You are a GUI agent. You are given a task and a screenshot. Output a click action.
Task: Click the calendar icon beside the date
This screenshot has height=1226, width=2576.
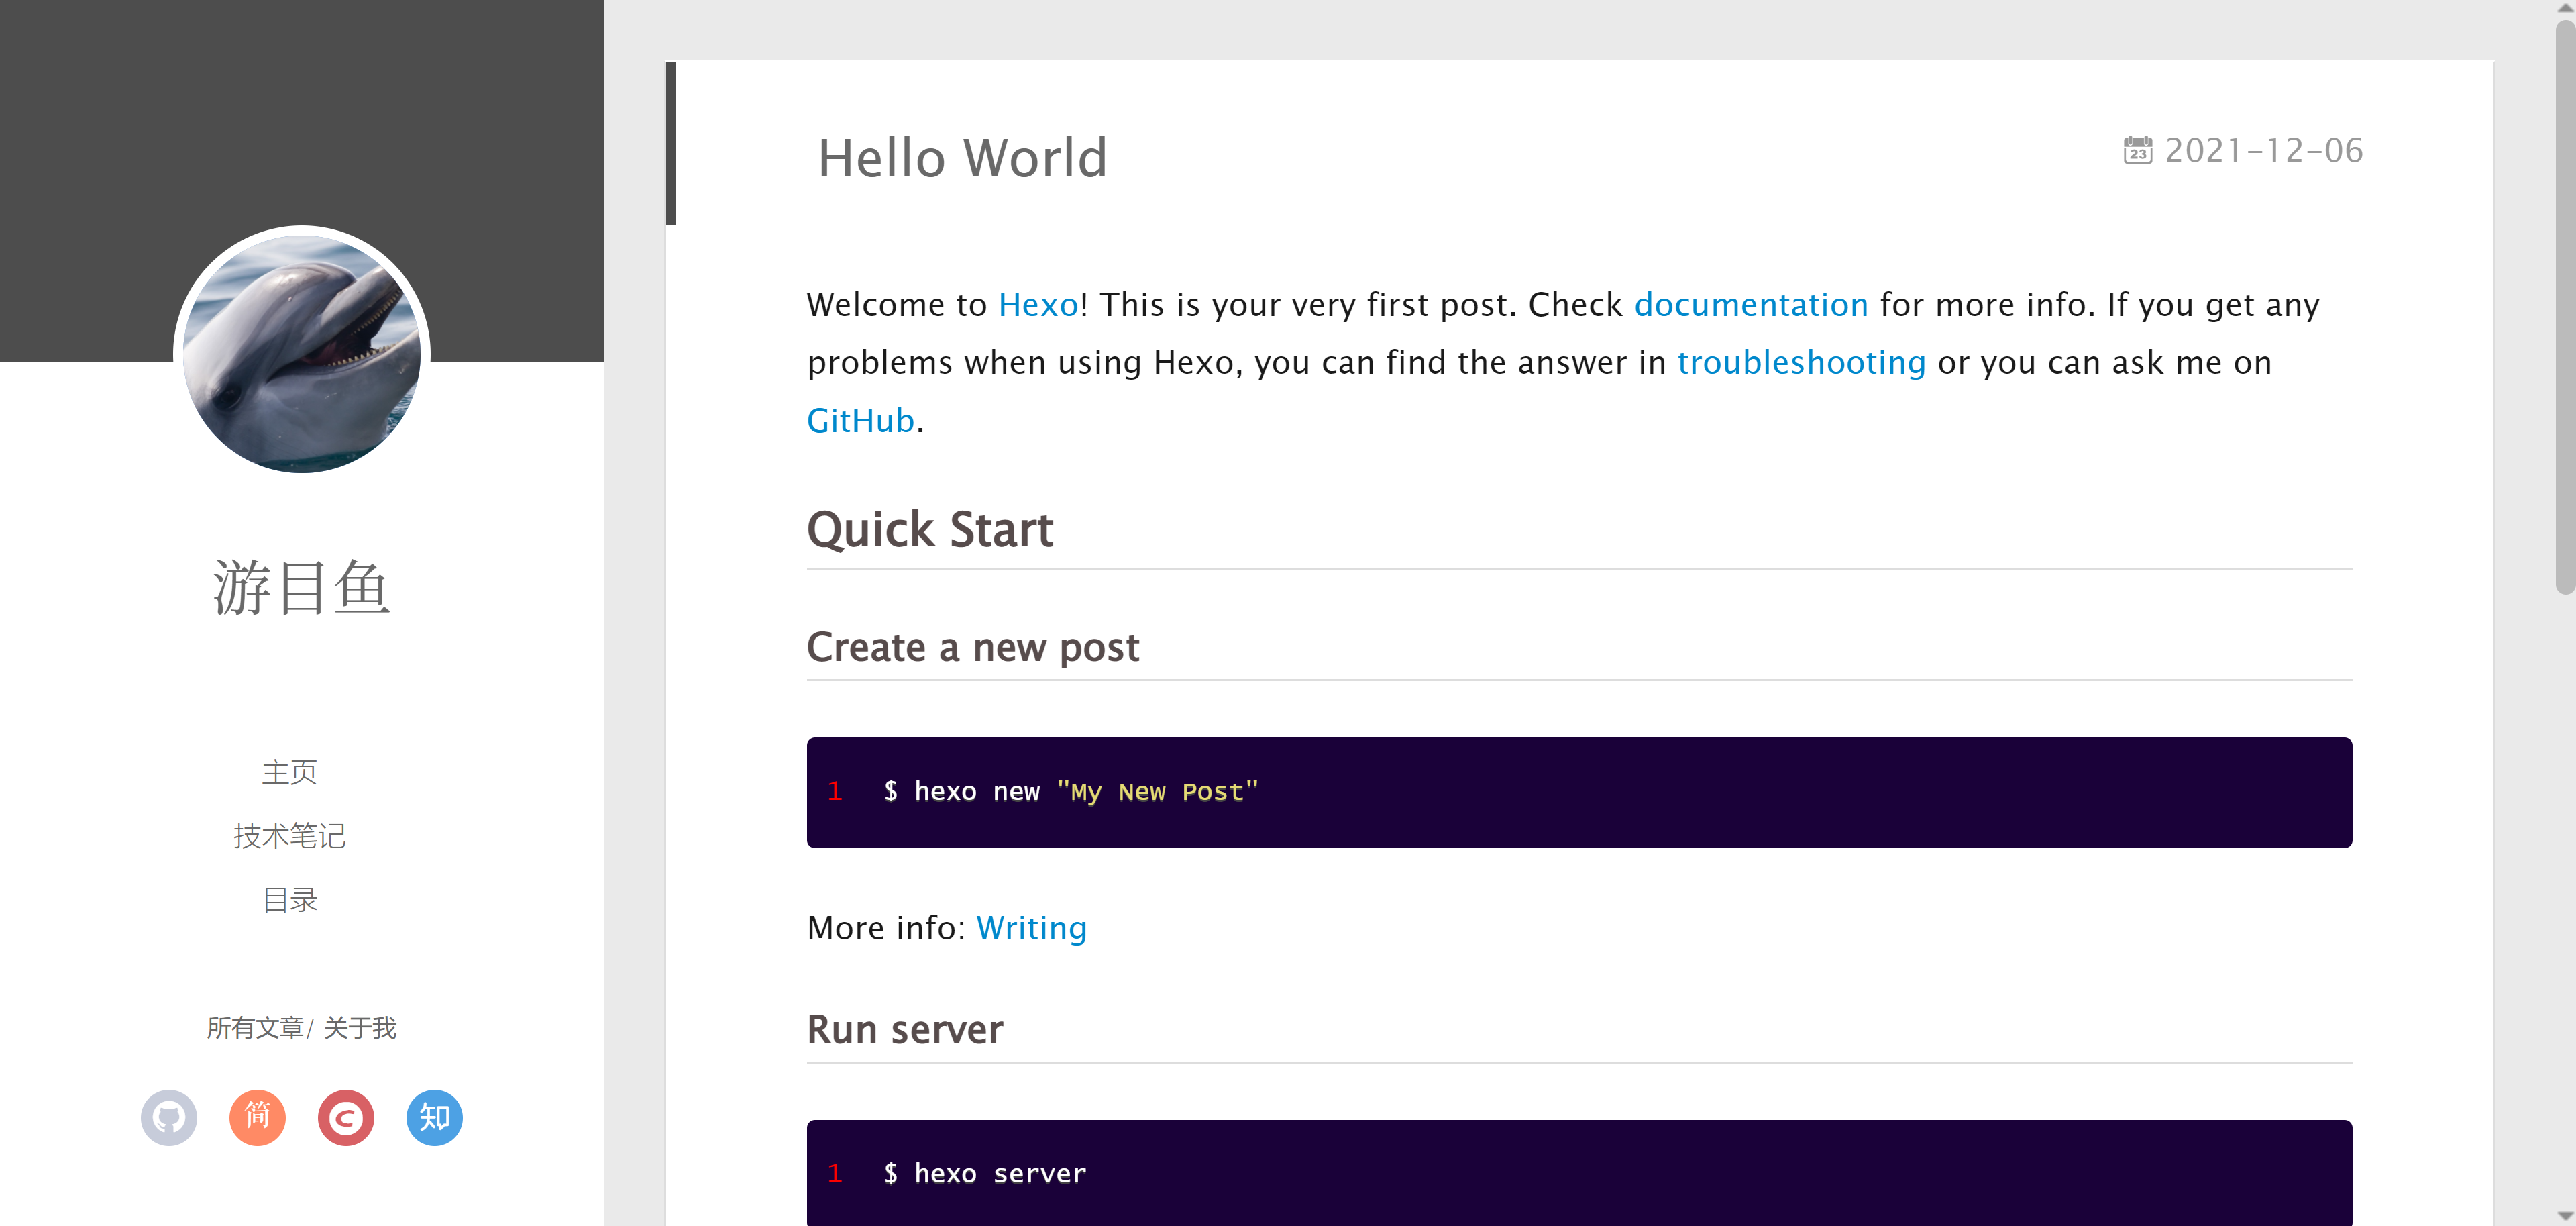(2137, 150)
